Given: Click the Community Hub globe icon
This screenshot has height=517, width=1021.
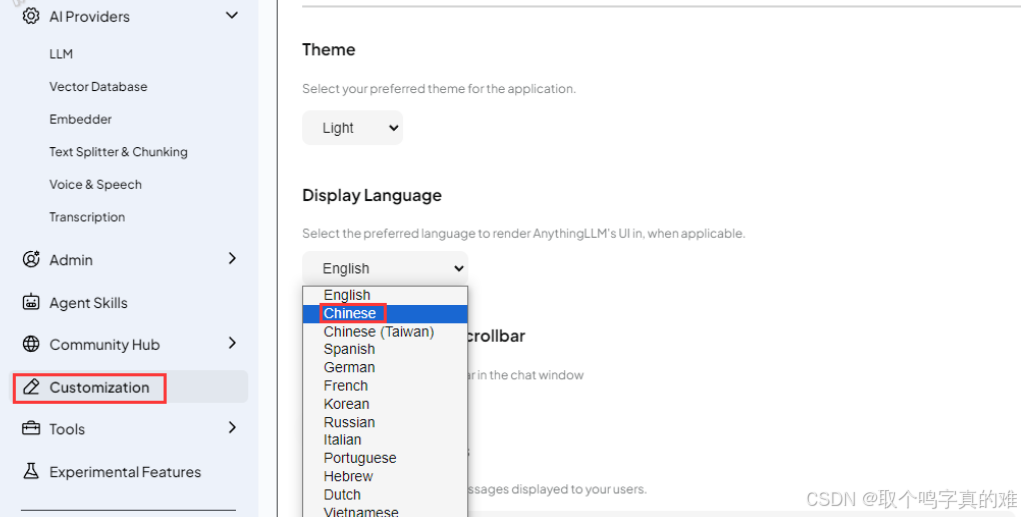Looking at the screenshot, I should [31, 344].
